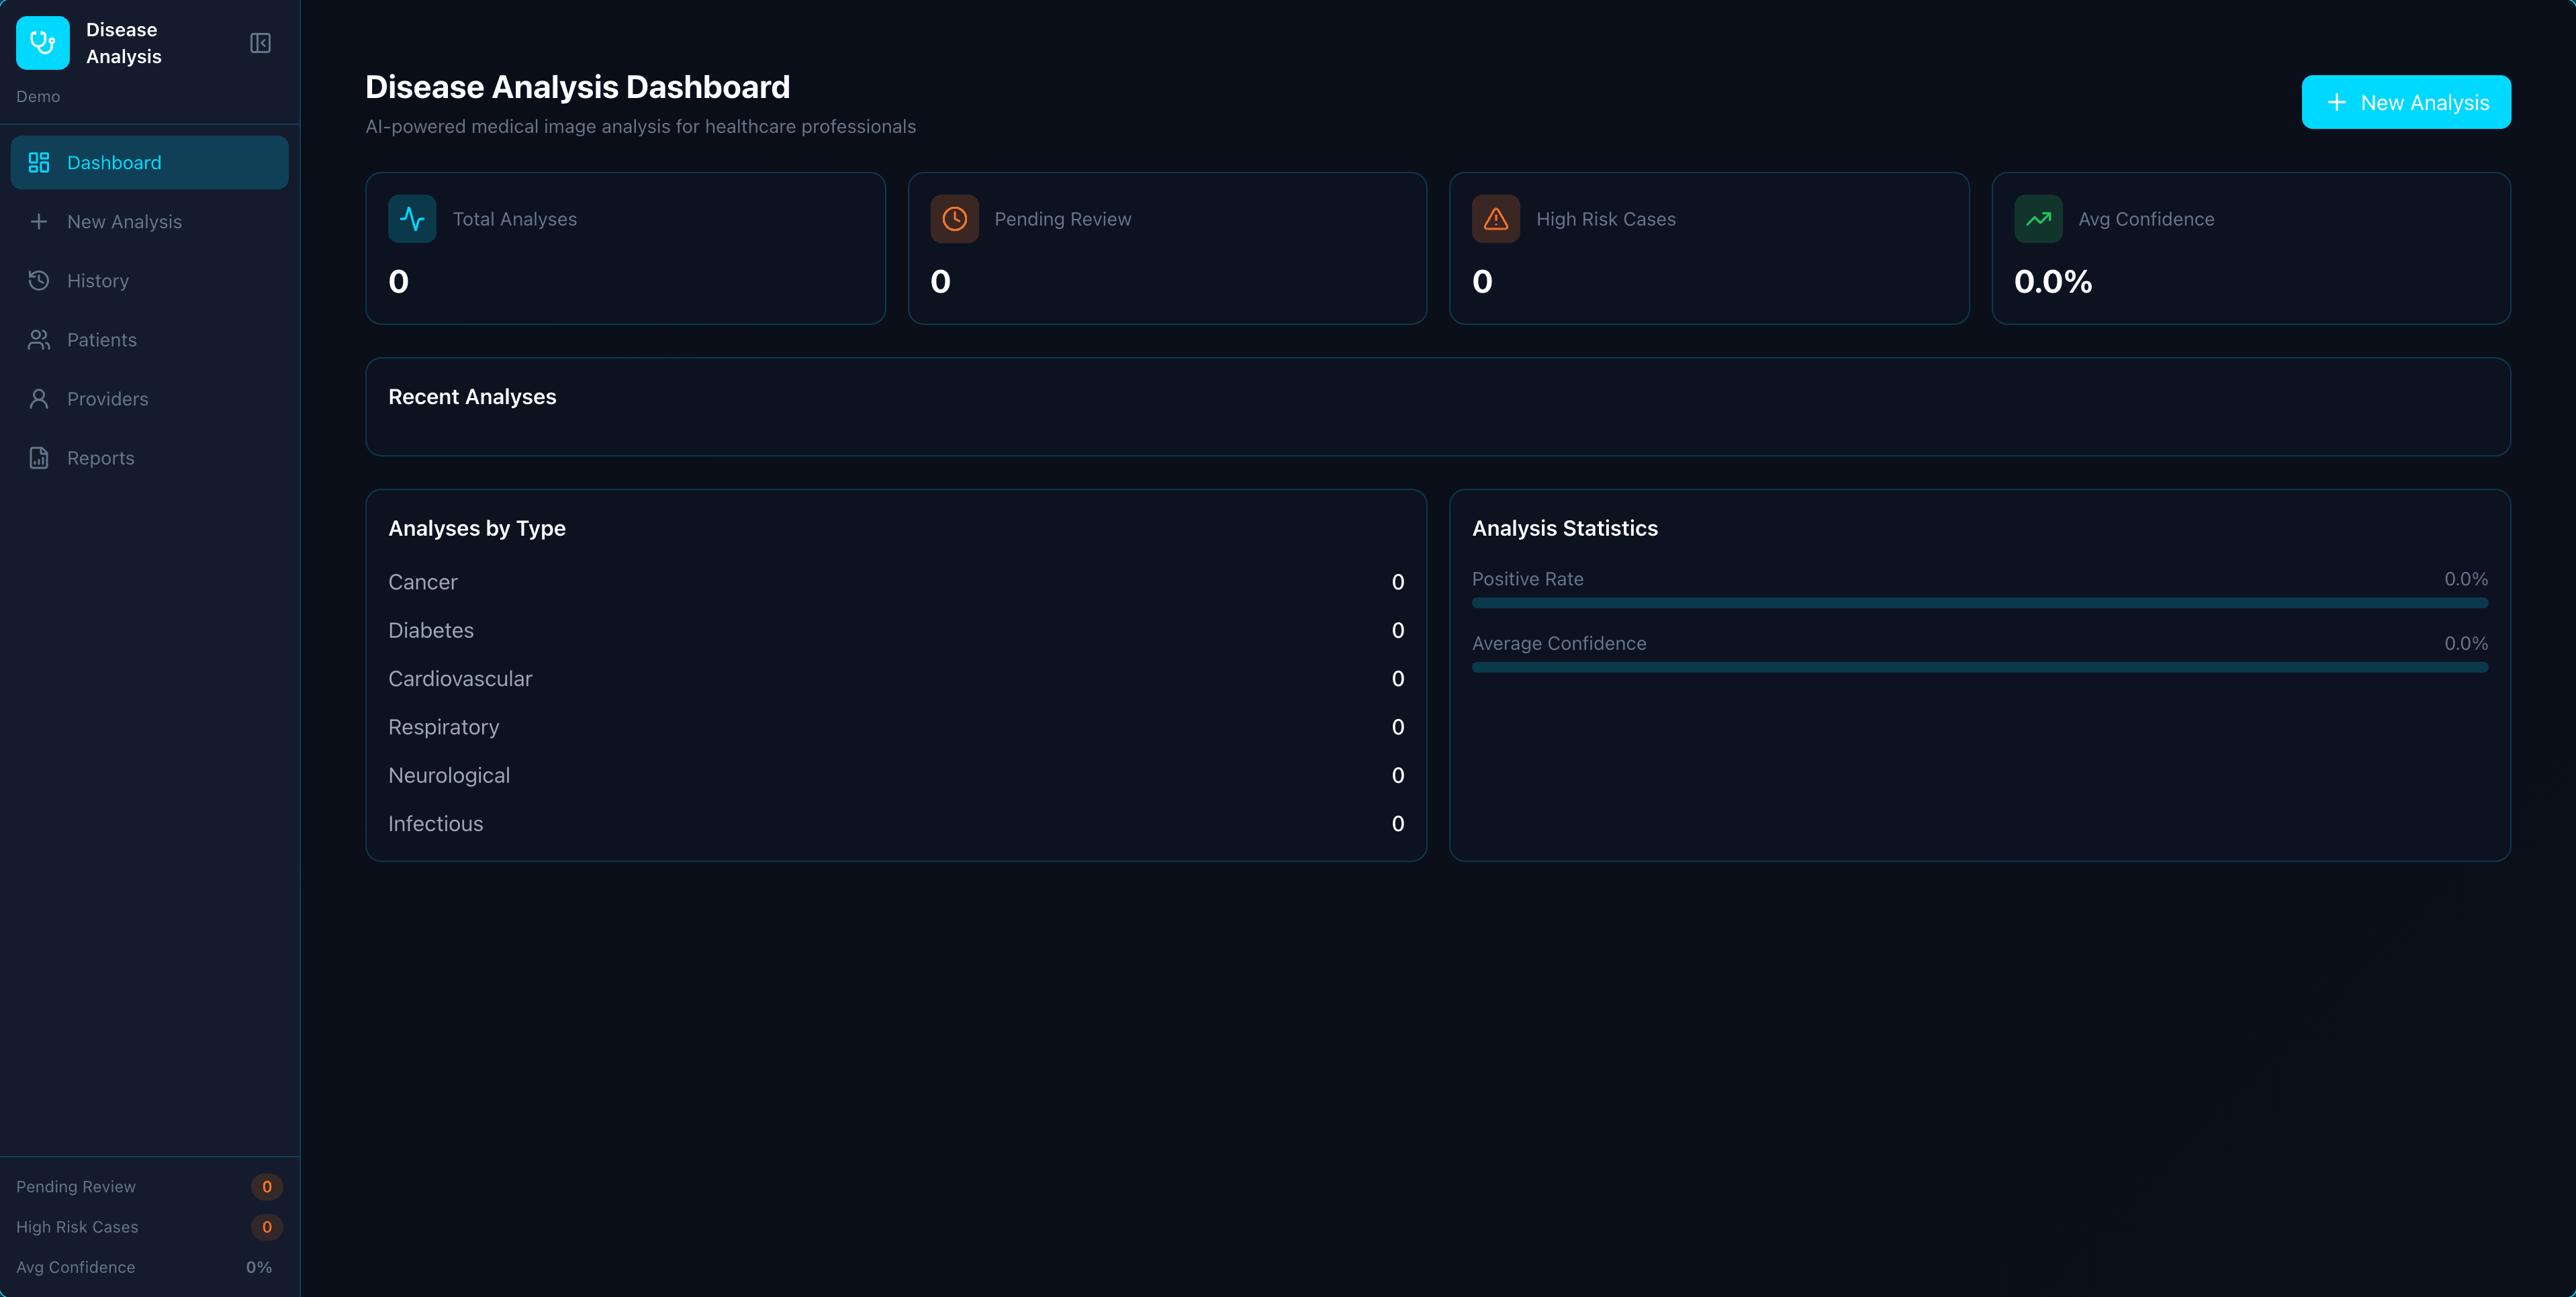Click the Pending Review label on the stat card
Viewport: 2576px width, 1297px height.
coord(1063,219)
